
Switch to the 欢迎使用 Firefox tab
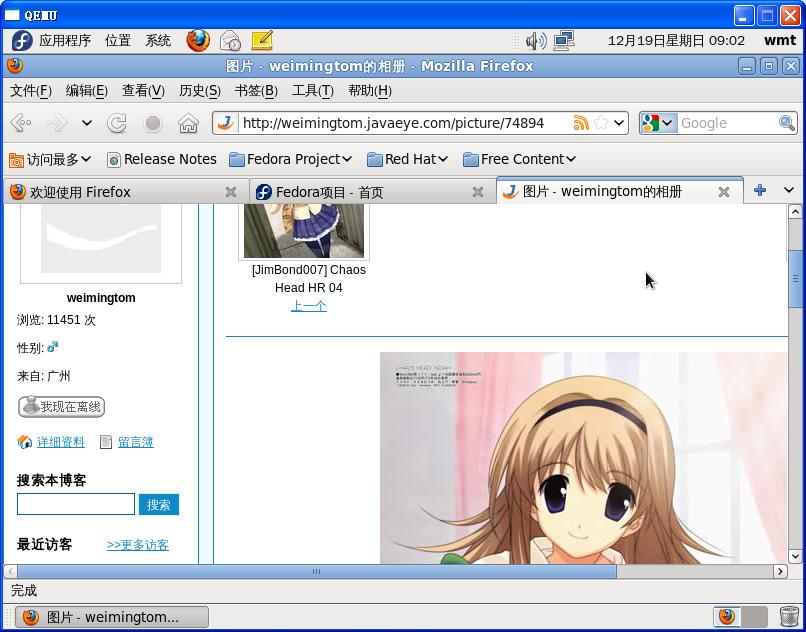tap(118, 192)
